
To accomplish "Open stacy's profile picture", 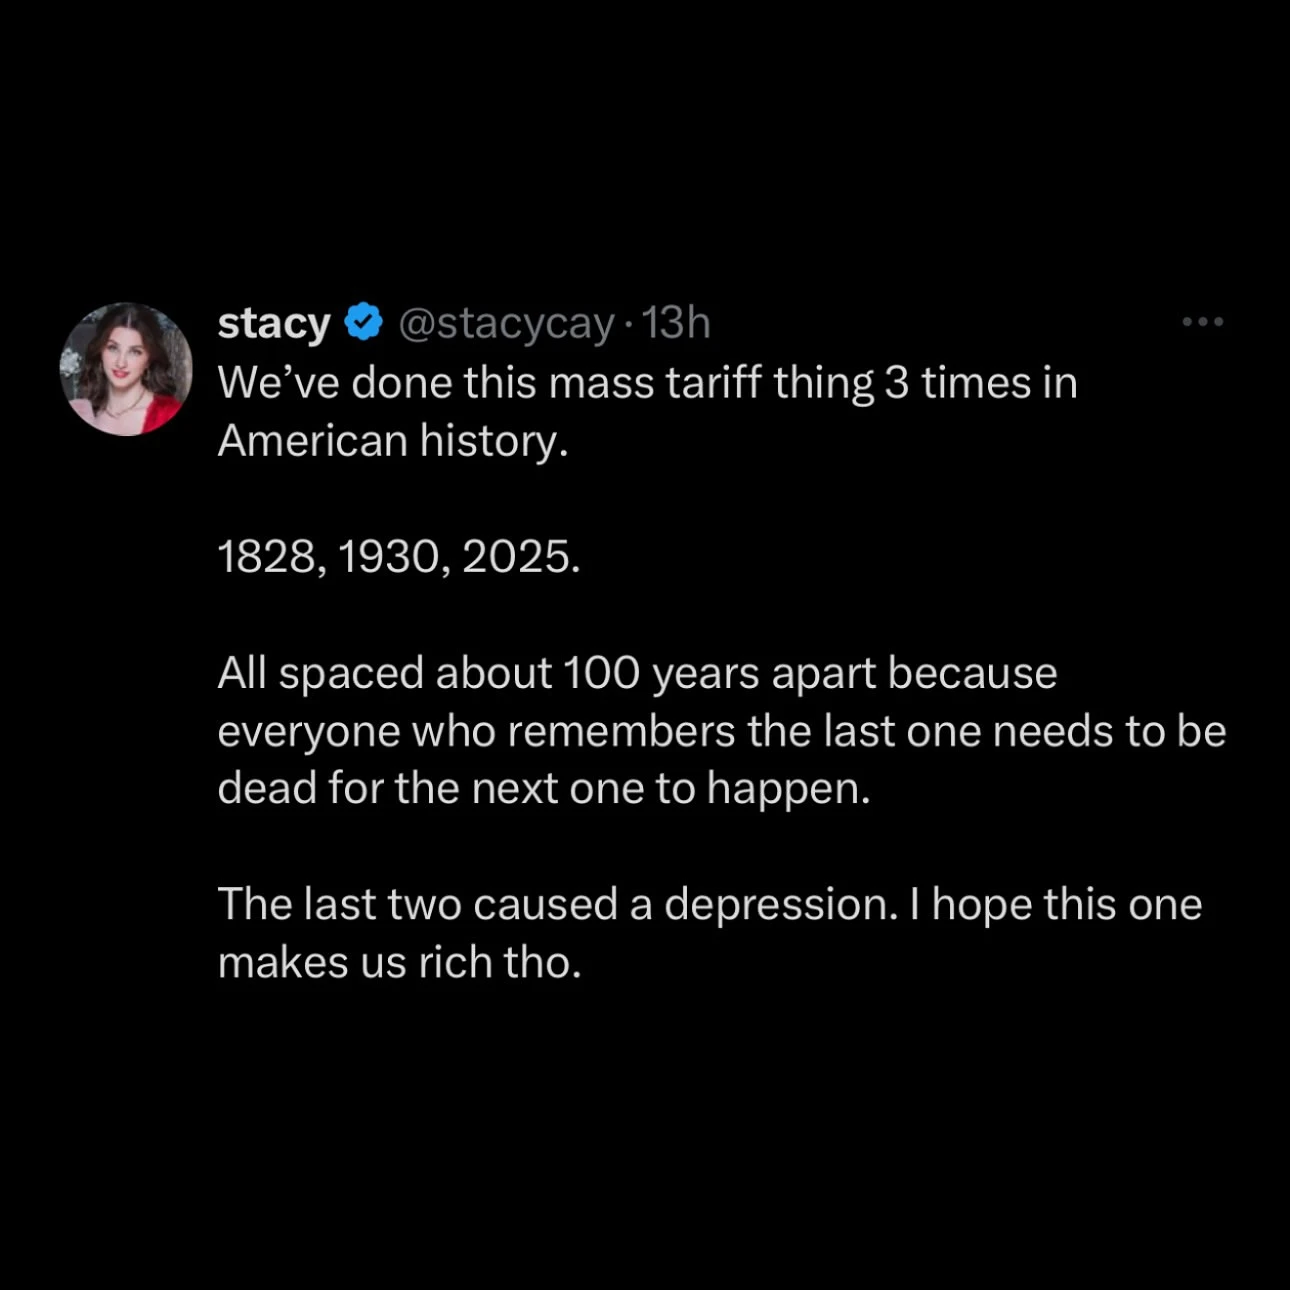I will tap(126, 369).
